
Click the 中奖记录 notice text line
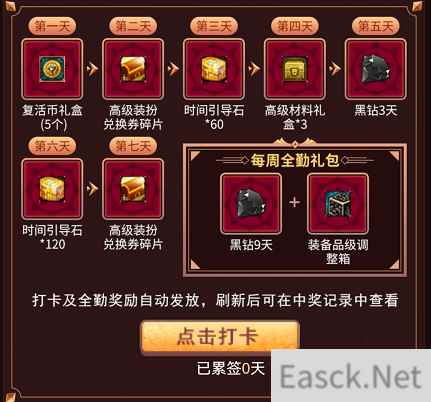click(x=215, y=300)
